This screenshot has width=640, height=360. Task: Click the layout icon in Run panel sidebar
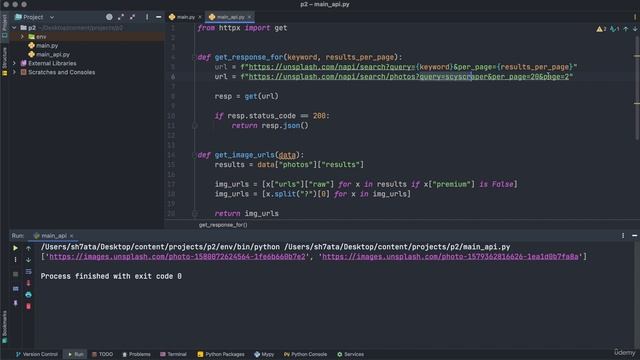[16, 289]
